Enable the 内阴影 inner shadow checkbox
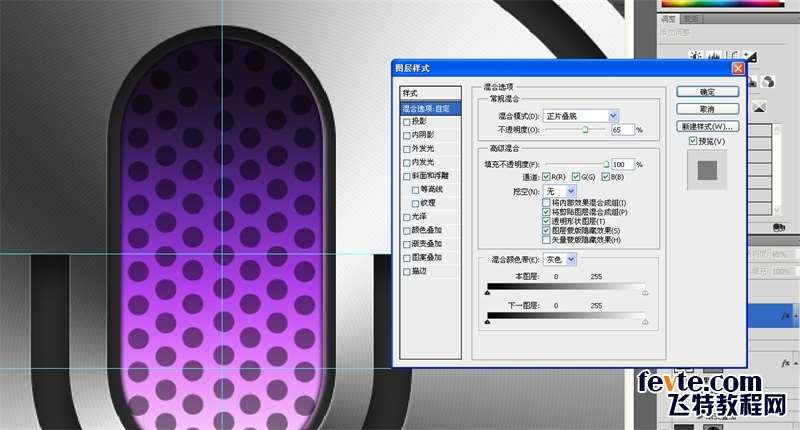 tap(407, 136)
